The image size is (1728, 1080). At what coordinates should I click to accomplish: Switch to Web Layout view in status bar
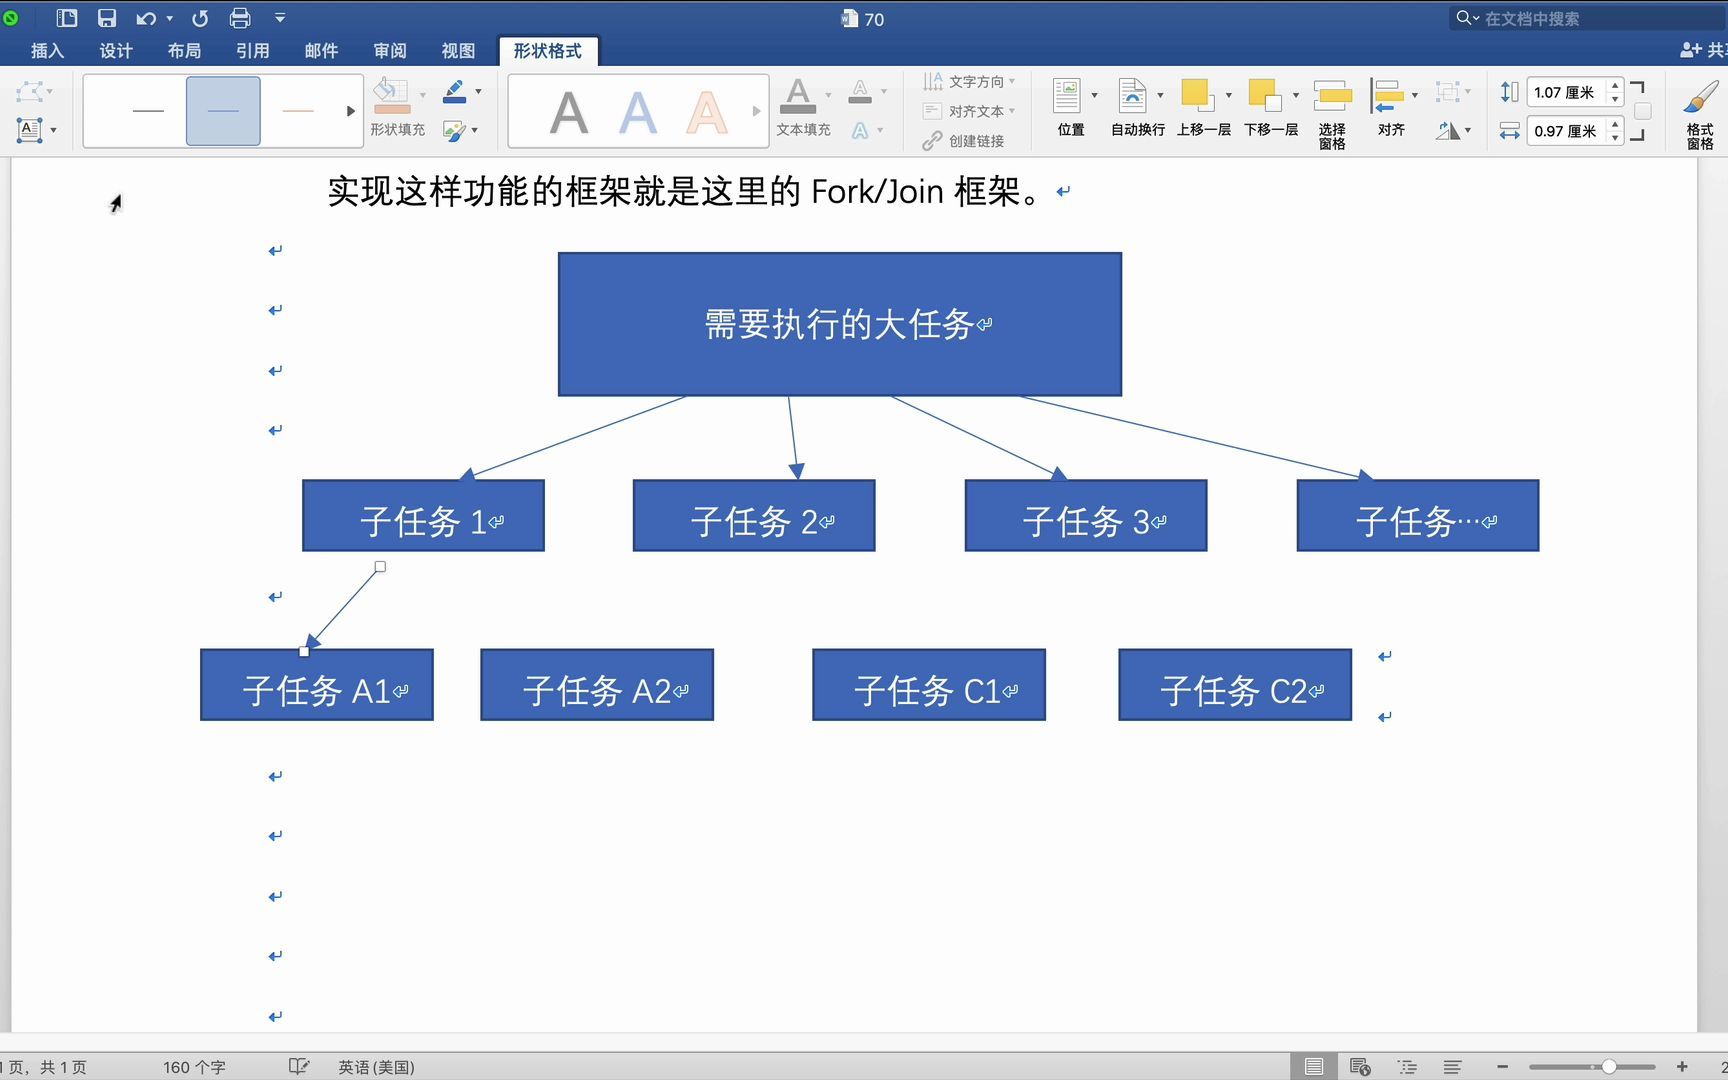1360,1067
